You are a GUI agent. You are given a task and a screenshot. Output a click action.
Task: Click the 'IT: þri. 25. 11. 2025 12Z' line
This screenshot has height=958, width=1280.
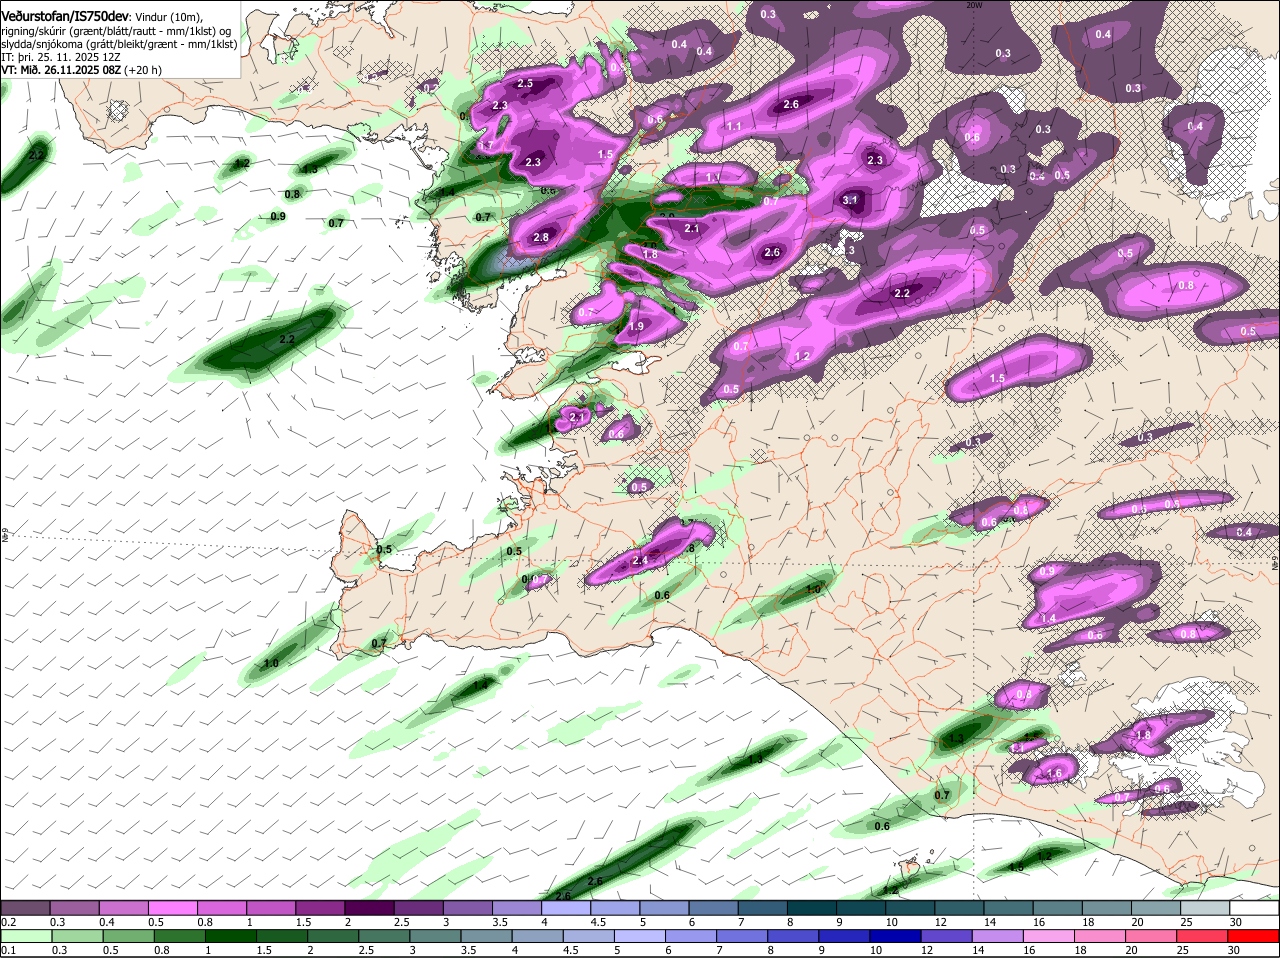pyautogui.click(x=61, y=57)
